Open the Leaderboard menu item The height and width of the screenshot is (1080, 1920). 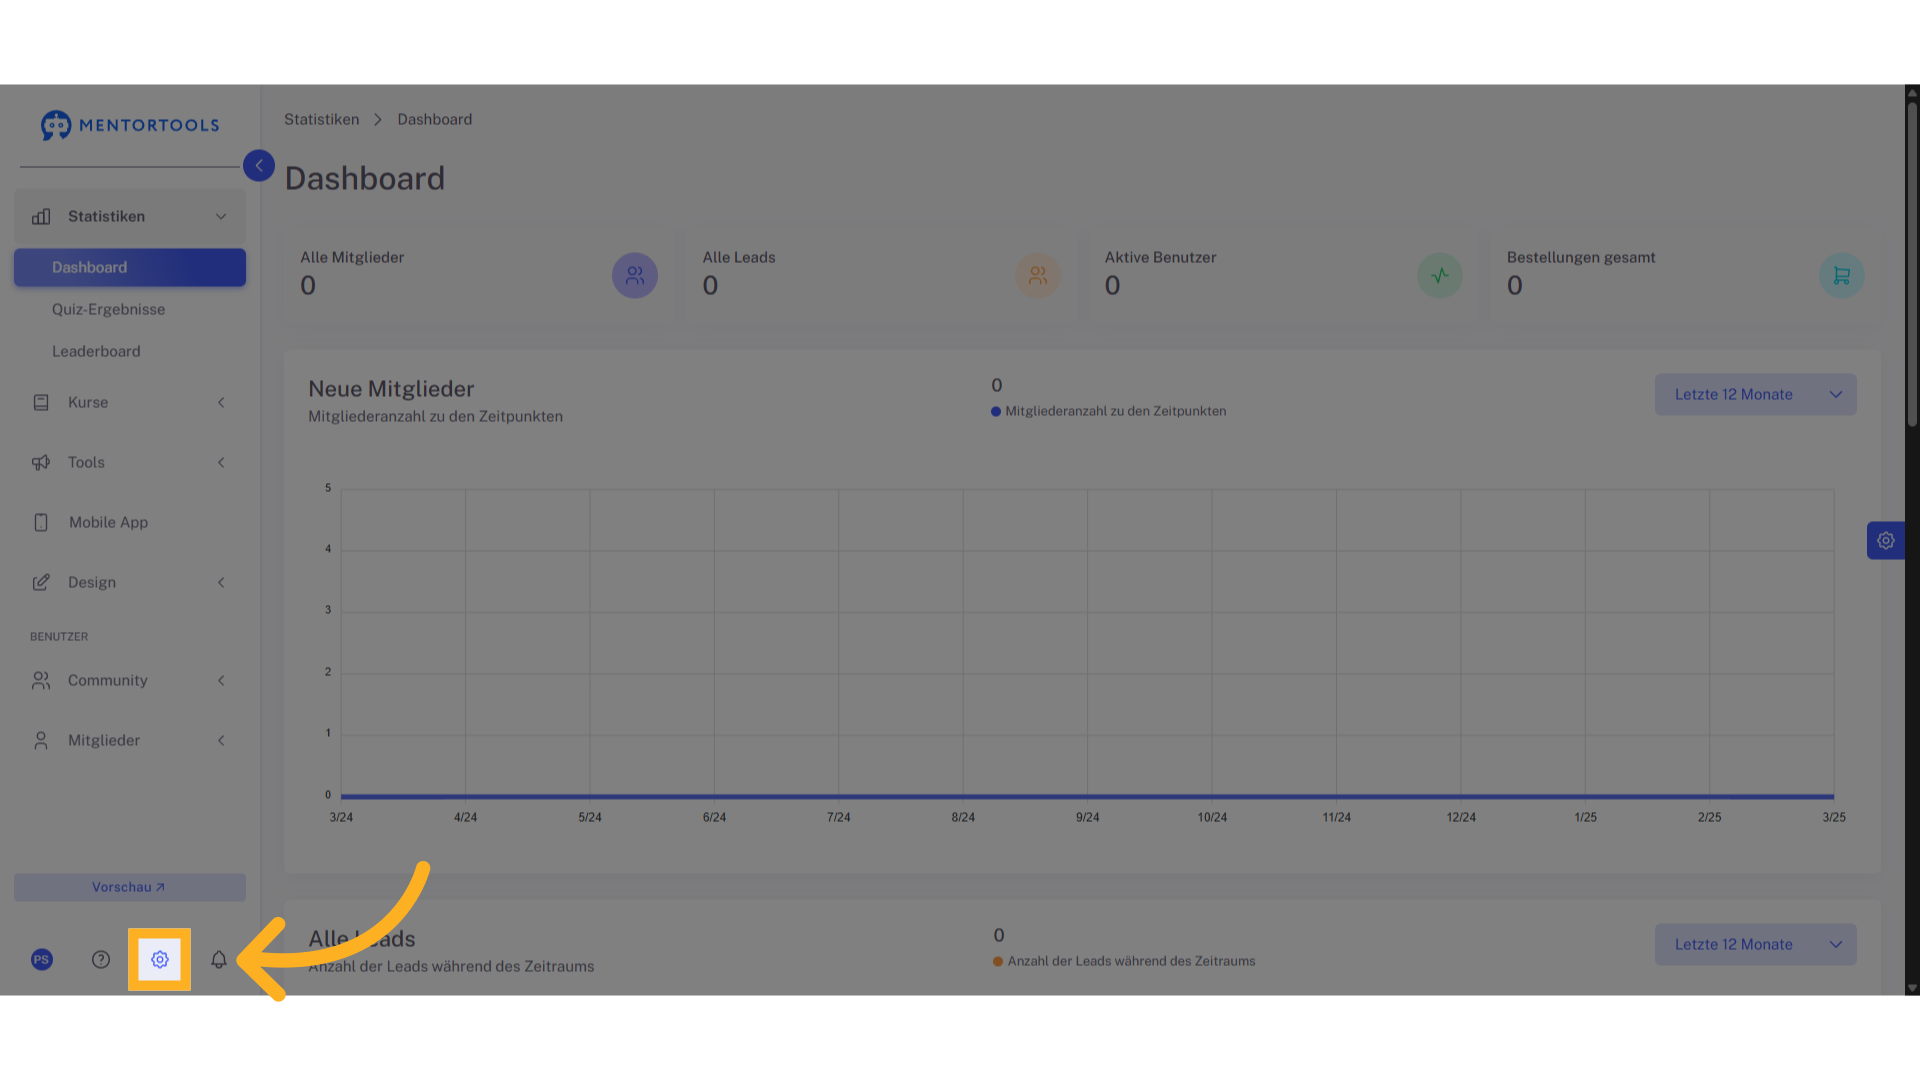tap(96, 352)
